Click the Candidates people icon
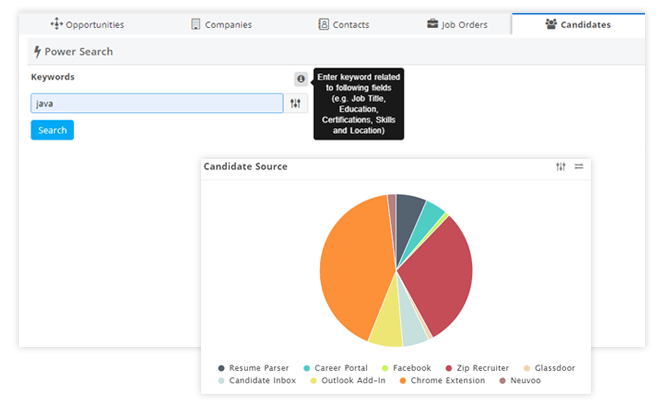 (551, 24)
